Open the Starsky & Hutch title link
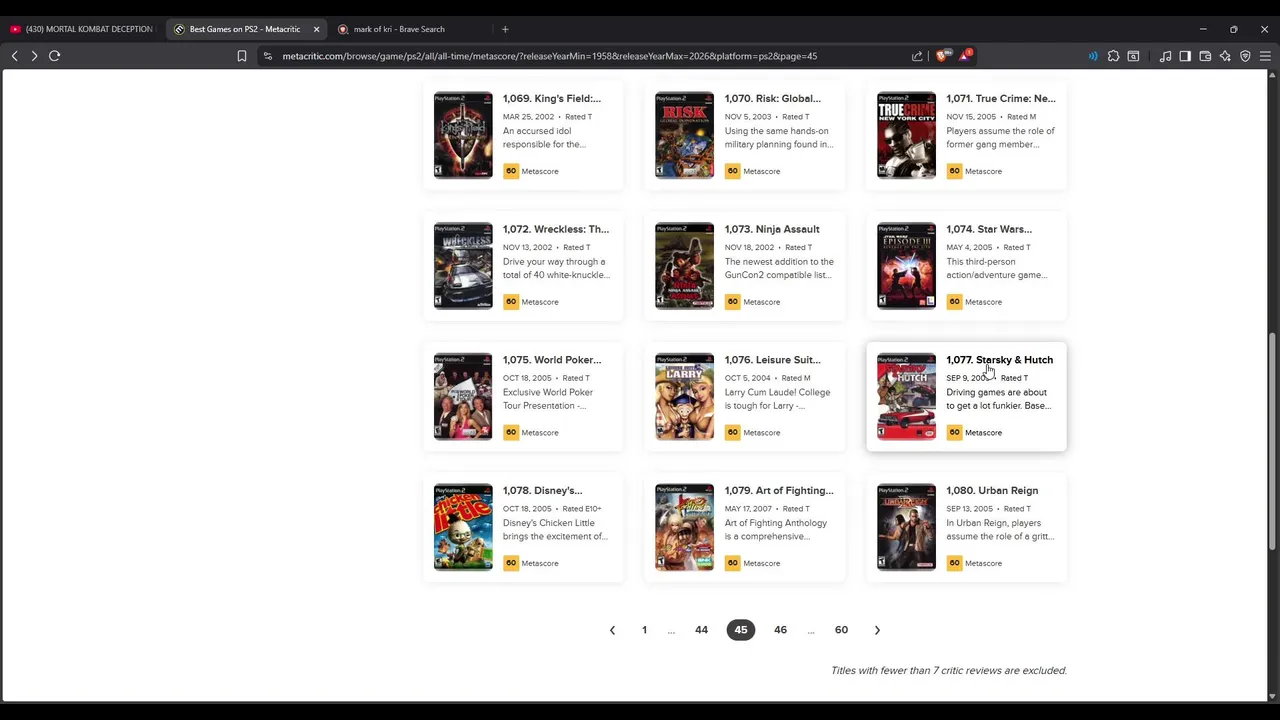 pyautogui.click(x=1000, y=360)
